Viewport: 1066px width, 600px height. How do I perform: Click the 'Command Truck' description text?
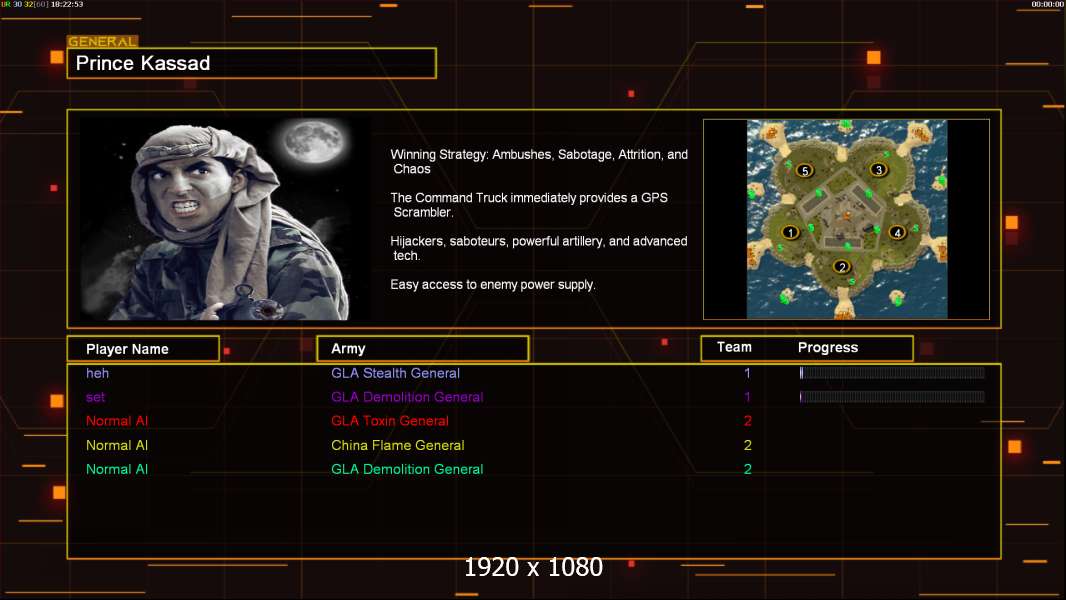coord(529,205)
